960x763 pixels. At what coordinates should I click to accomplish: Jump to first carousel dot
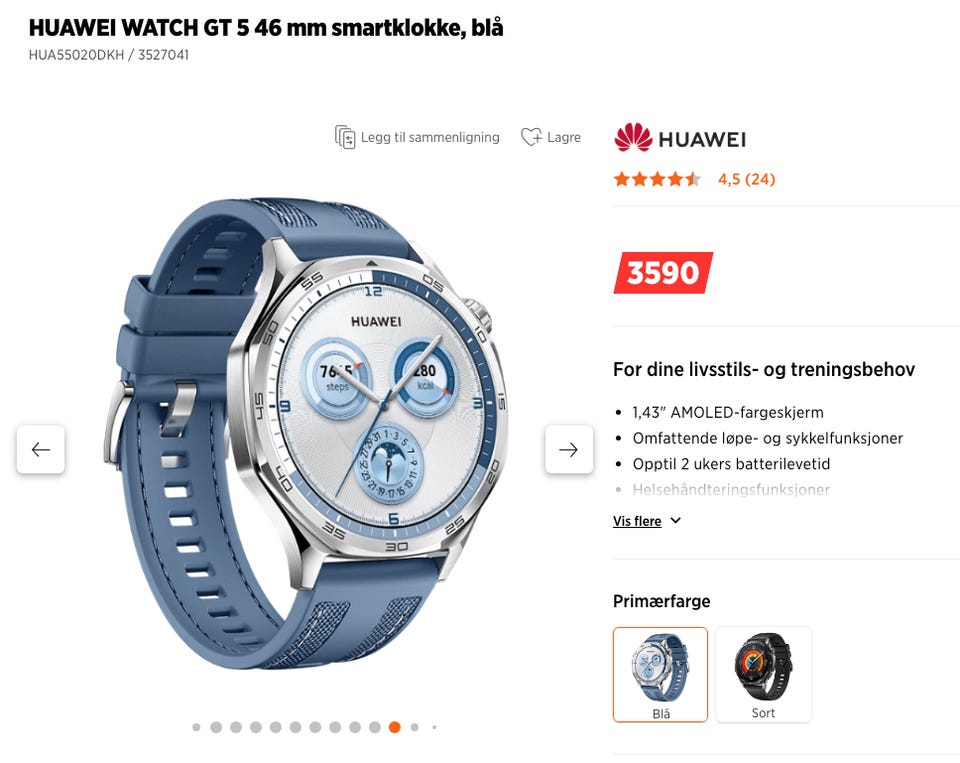point(196,727)
